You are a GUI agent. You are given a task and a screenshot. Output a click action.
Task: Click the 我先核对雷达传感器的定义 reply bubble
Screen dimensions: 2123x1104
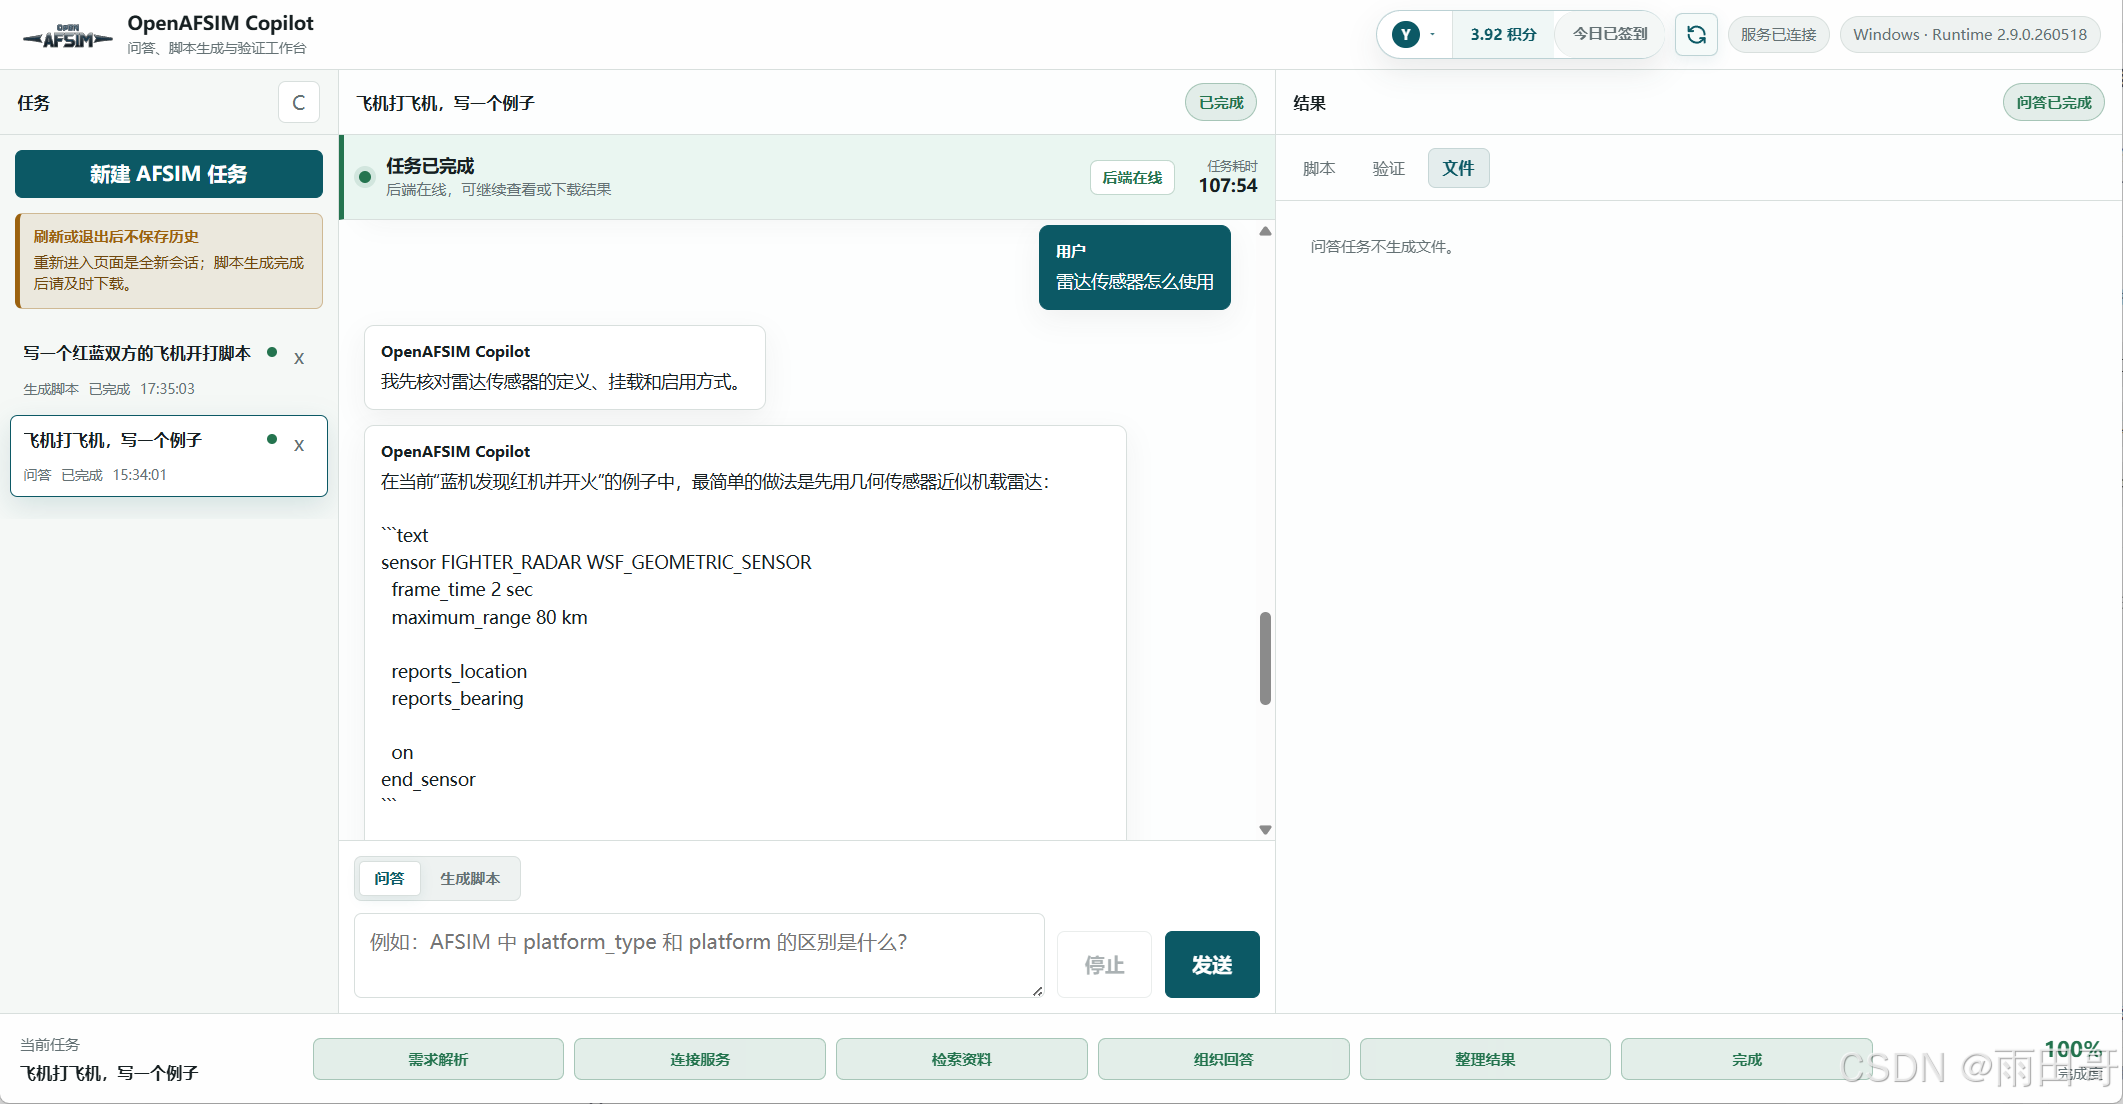pos(565,367)
